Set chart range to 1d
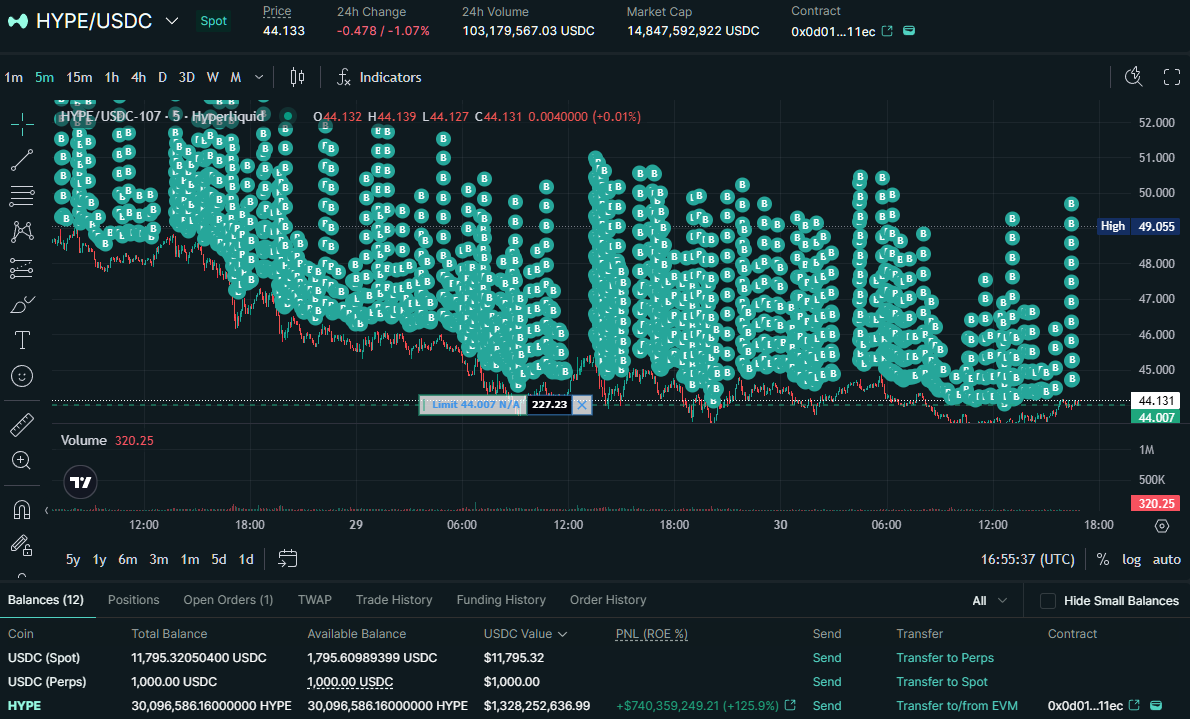 tap(246, 560)
